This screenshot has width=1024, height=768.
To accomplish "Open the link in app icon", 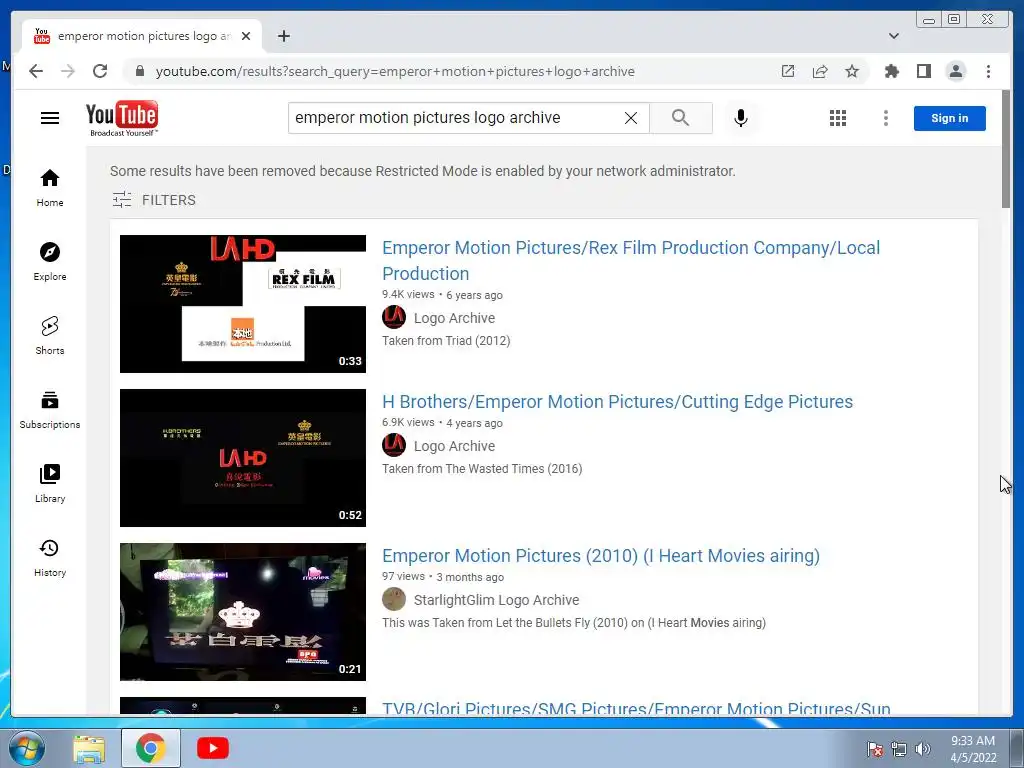I will tap(788, 71).
